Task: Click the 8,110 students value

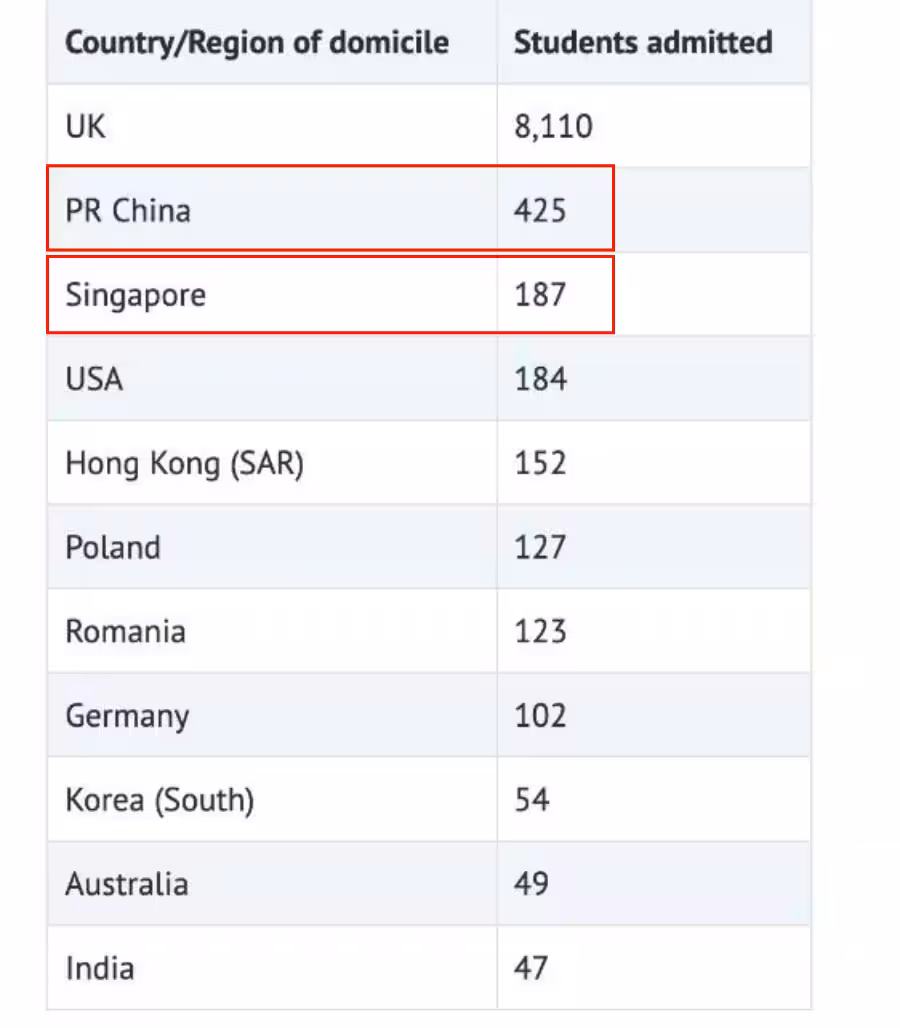Action: [x=553, y=127]
